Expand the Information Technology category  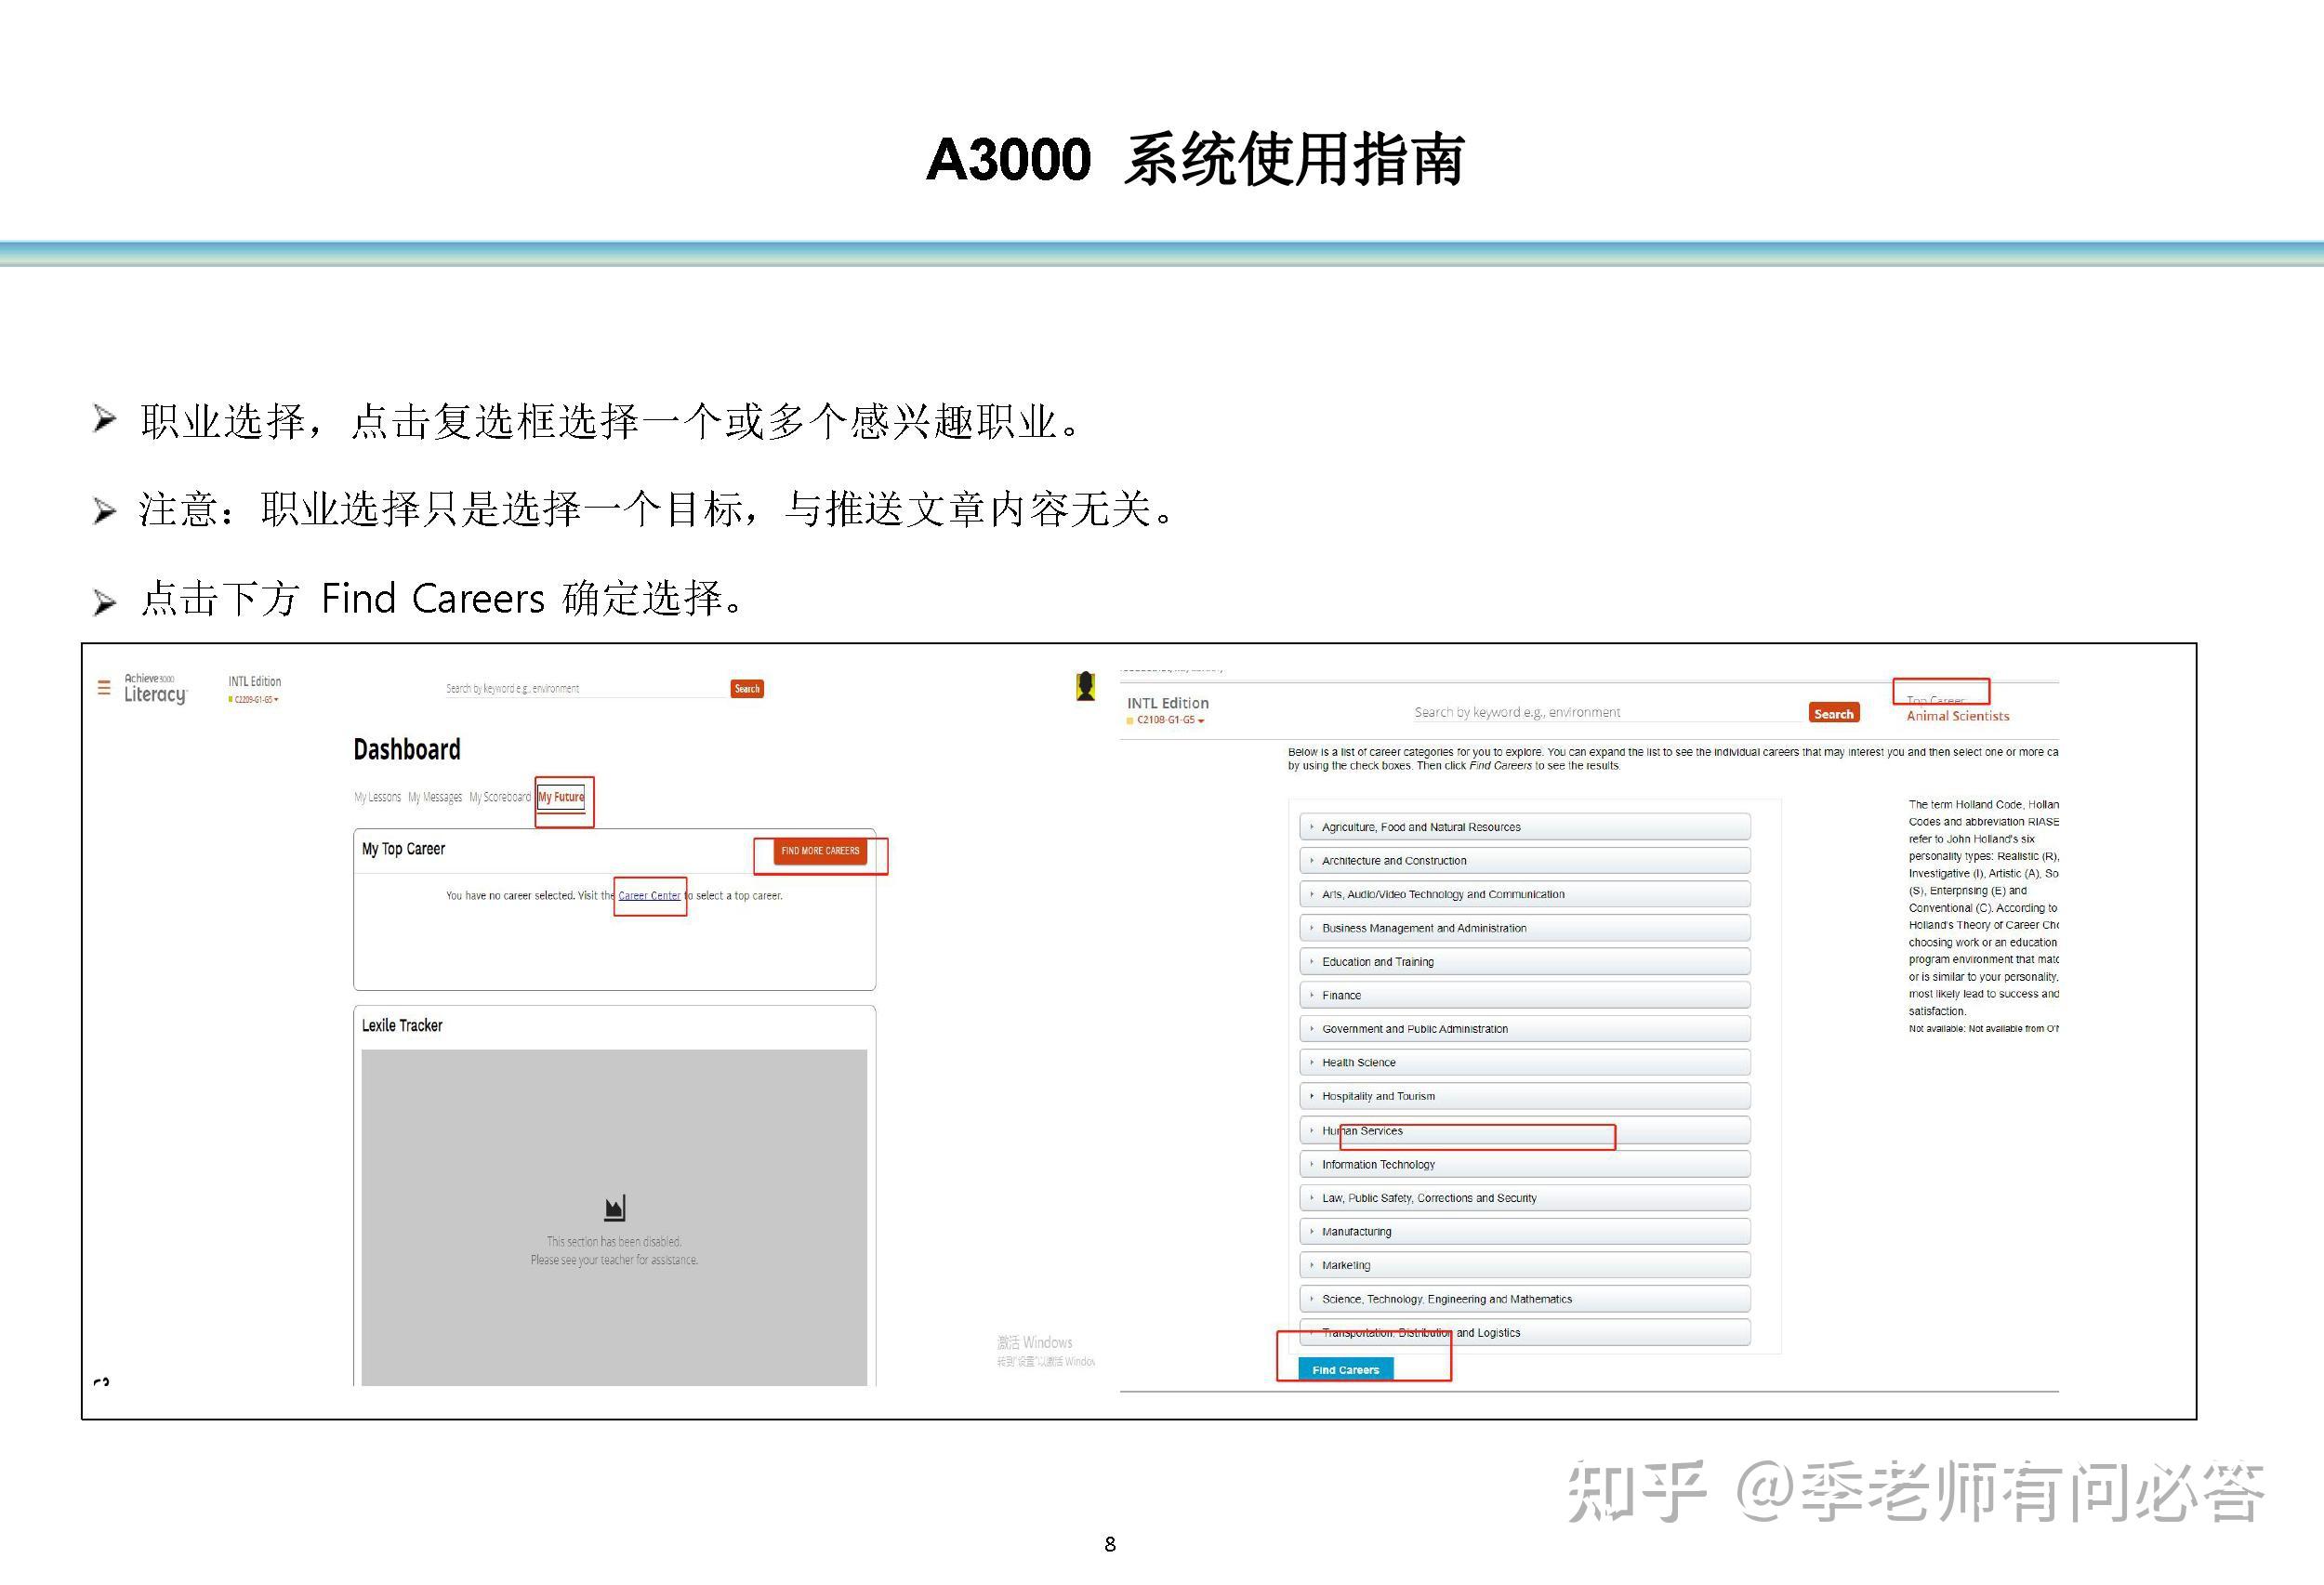tap(1311, 1164)
